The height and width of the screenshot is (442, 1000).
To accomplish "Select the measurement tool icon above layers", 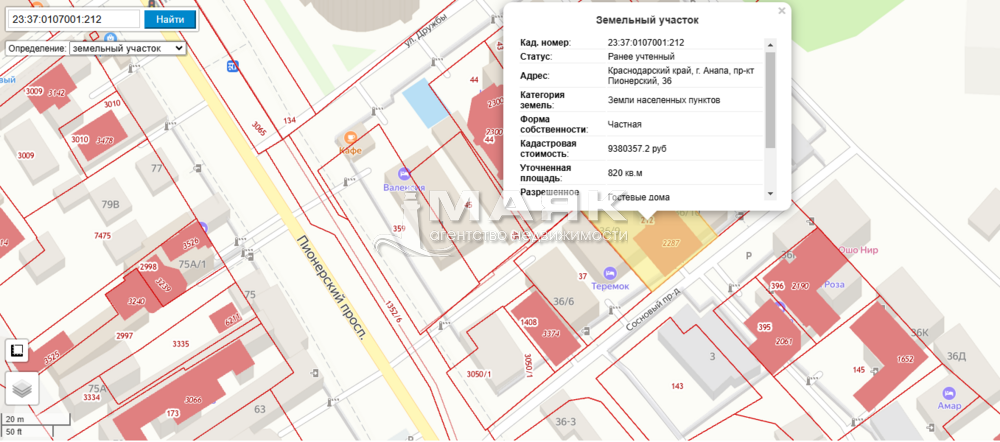I will coord(16,351).
